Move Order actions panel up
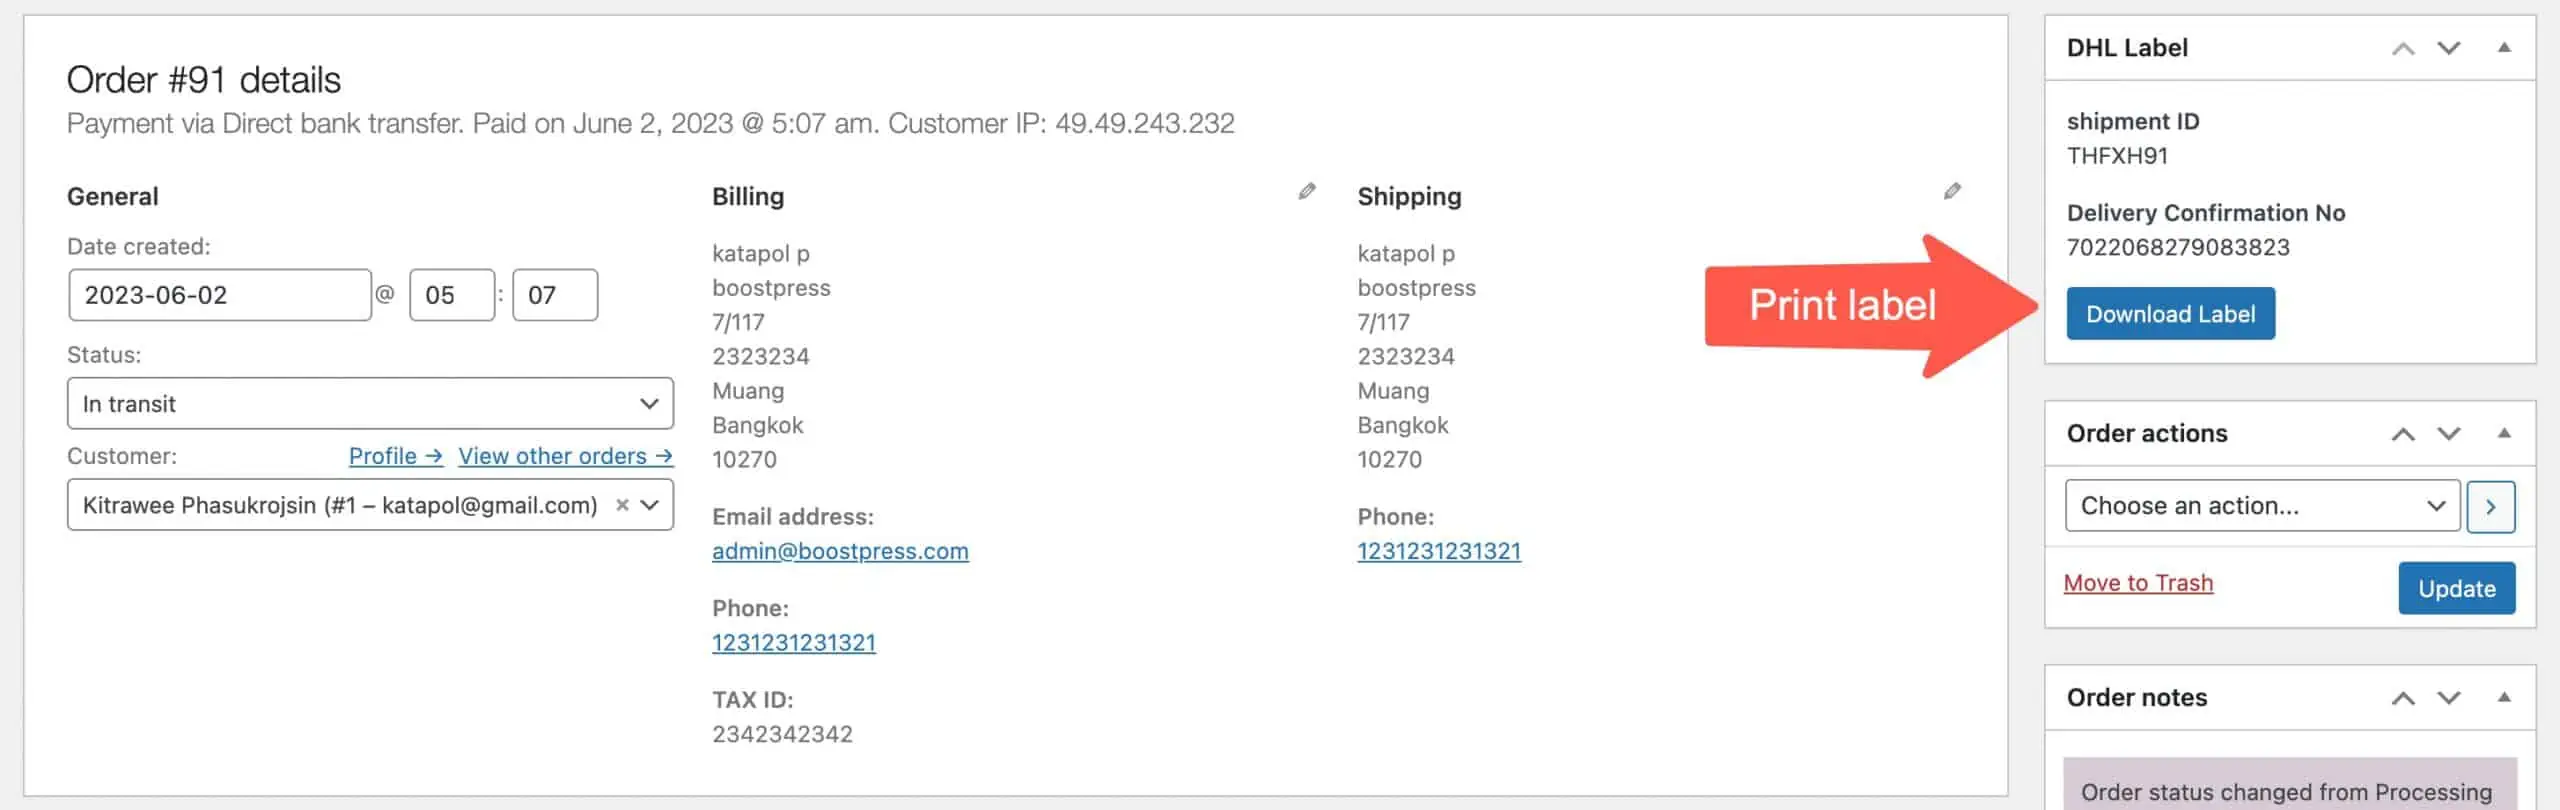Viewport: 2560px width, 810px height. point(2402,434)
